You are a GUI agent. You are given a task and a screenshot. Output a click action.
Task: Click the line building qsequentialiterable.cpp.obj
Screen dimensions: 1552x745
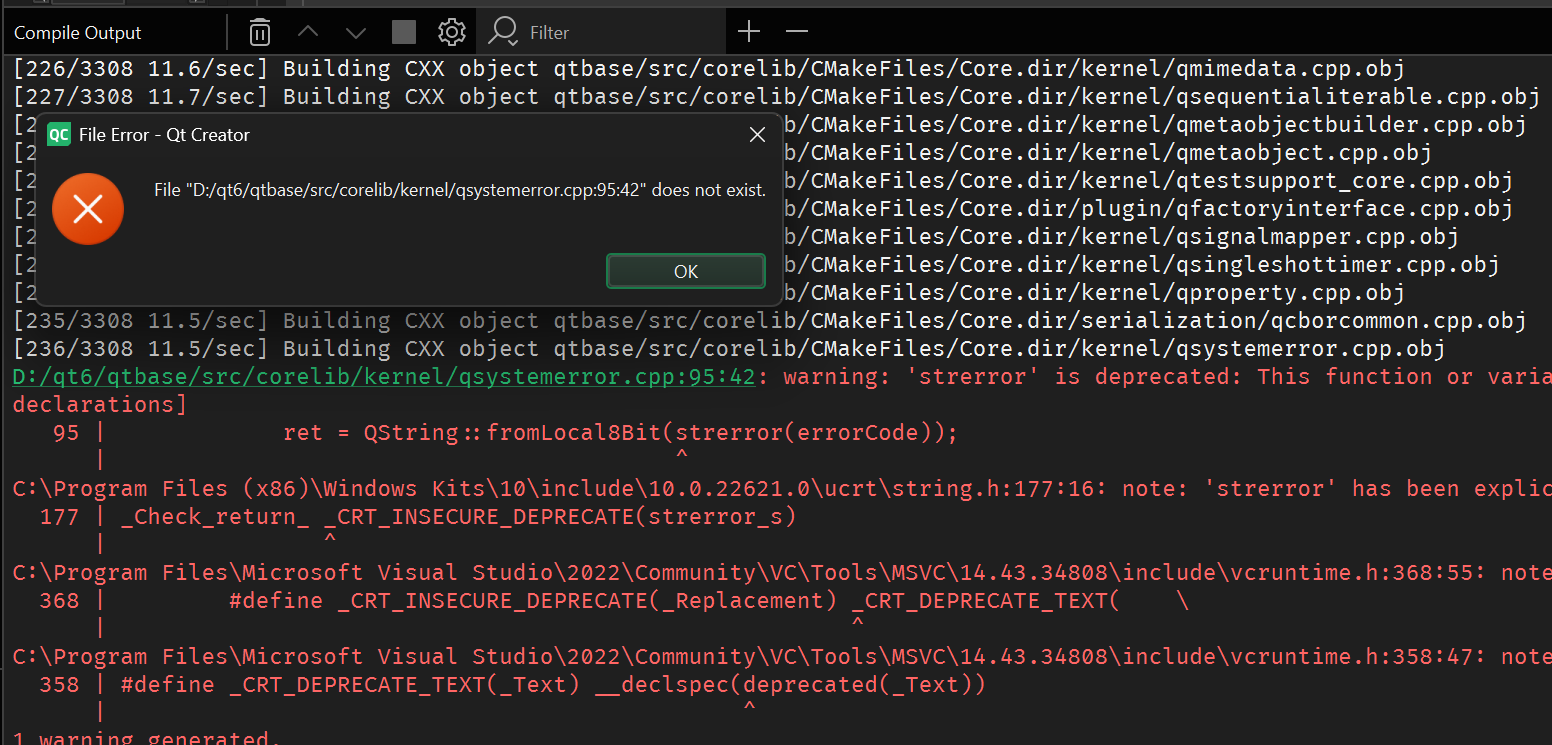click(x=775, y=97)
